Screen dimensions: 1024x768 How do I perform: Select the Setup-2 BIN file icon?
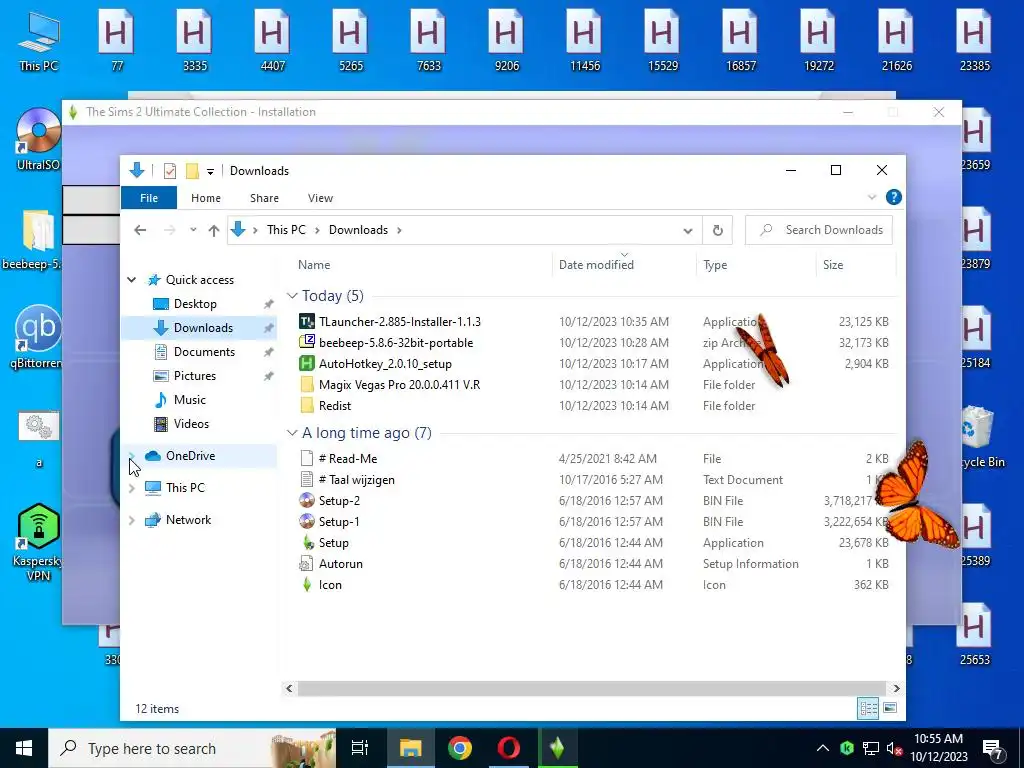point(307,500)
